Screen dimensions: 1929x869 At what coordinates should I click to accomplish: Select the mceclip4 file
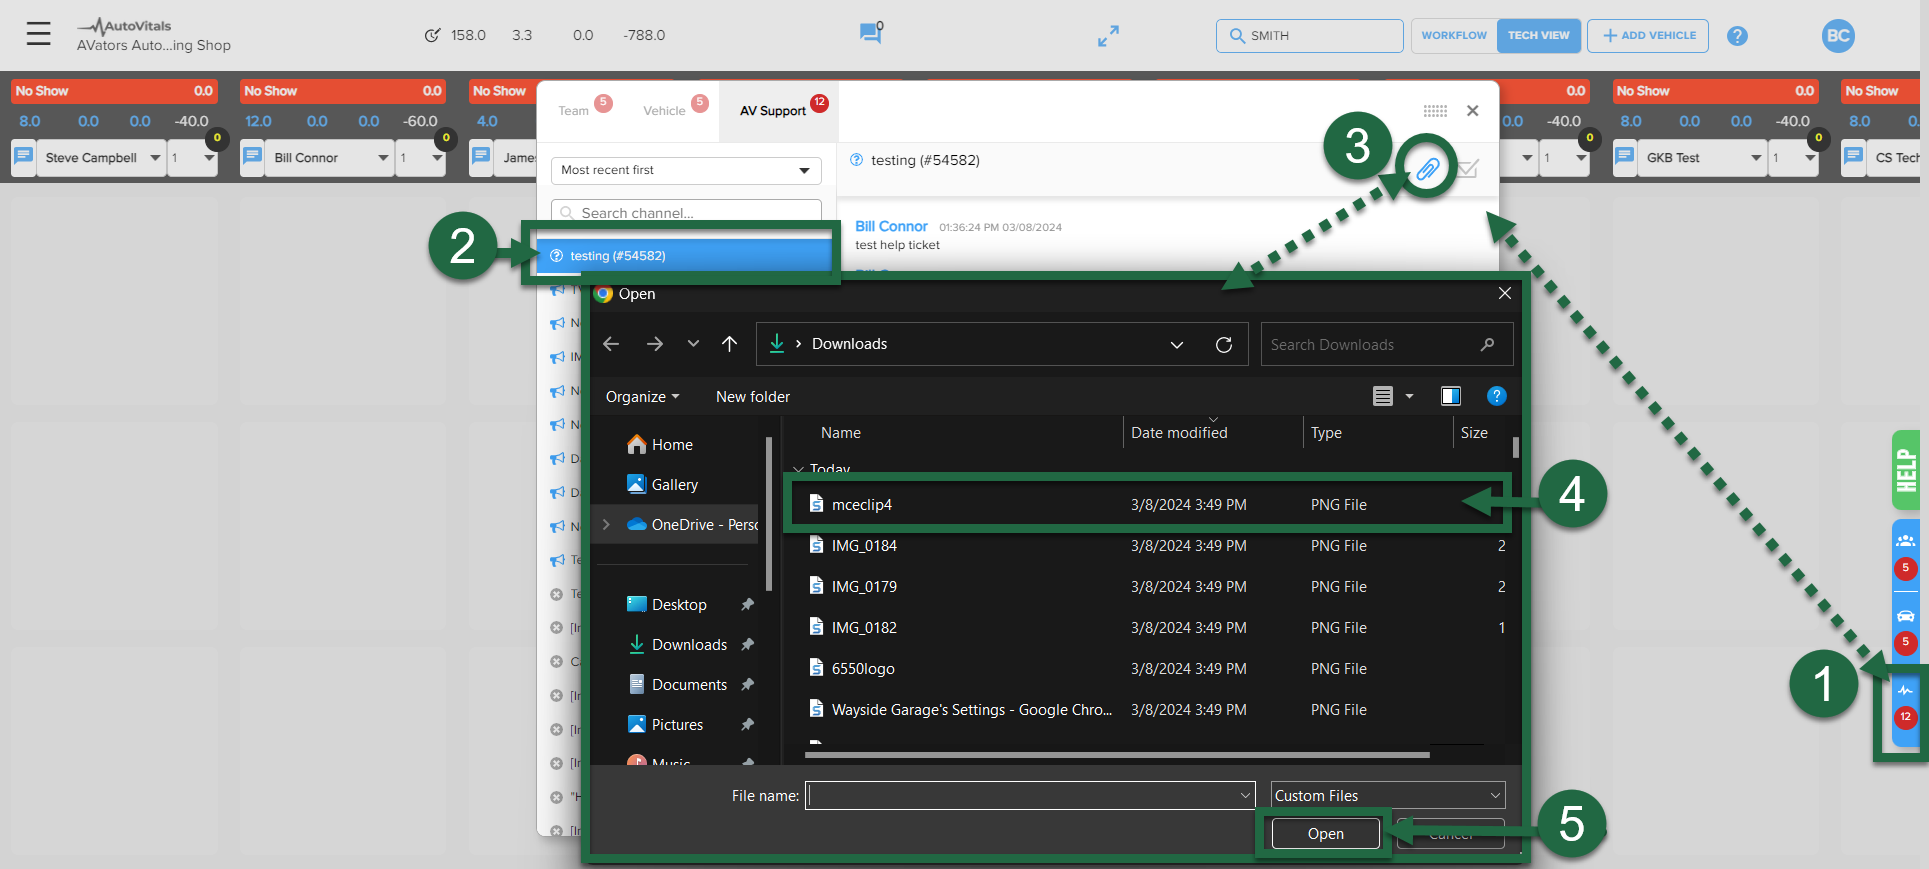[x=862, y=505]
